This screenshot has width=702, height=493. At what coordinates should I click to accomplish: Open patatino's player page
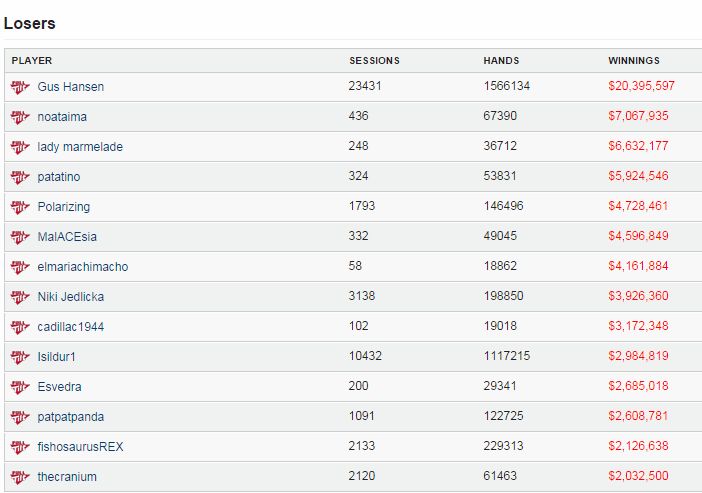click(x=59, y=176)
